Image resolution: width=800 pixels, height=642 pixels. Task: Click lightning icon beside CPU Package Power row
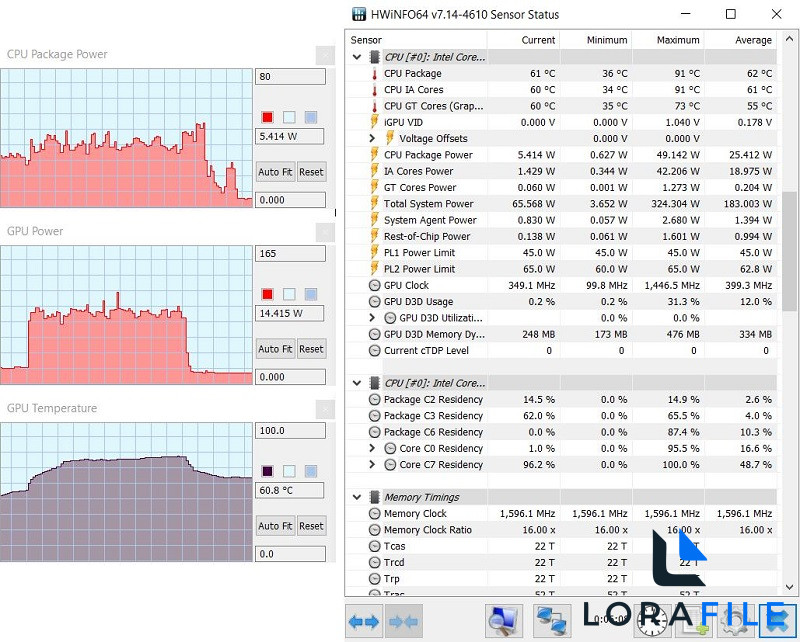pyautogui.click(x=374, y=155)
